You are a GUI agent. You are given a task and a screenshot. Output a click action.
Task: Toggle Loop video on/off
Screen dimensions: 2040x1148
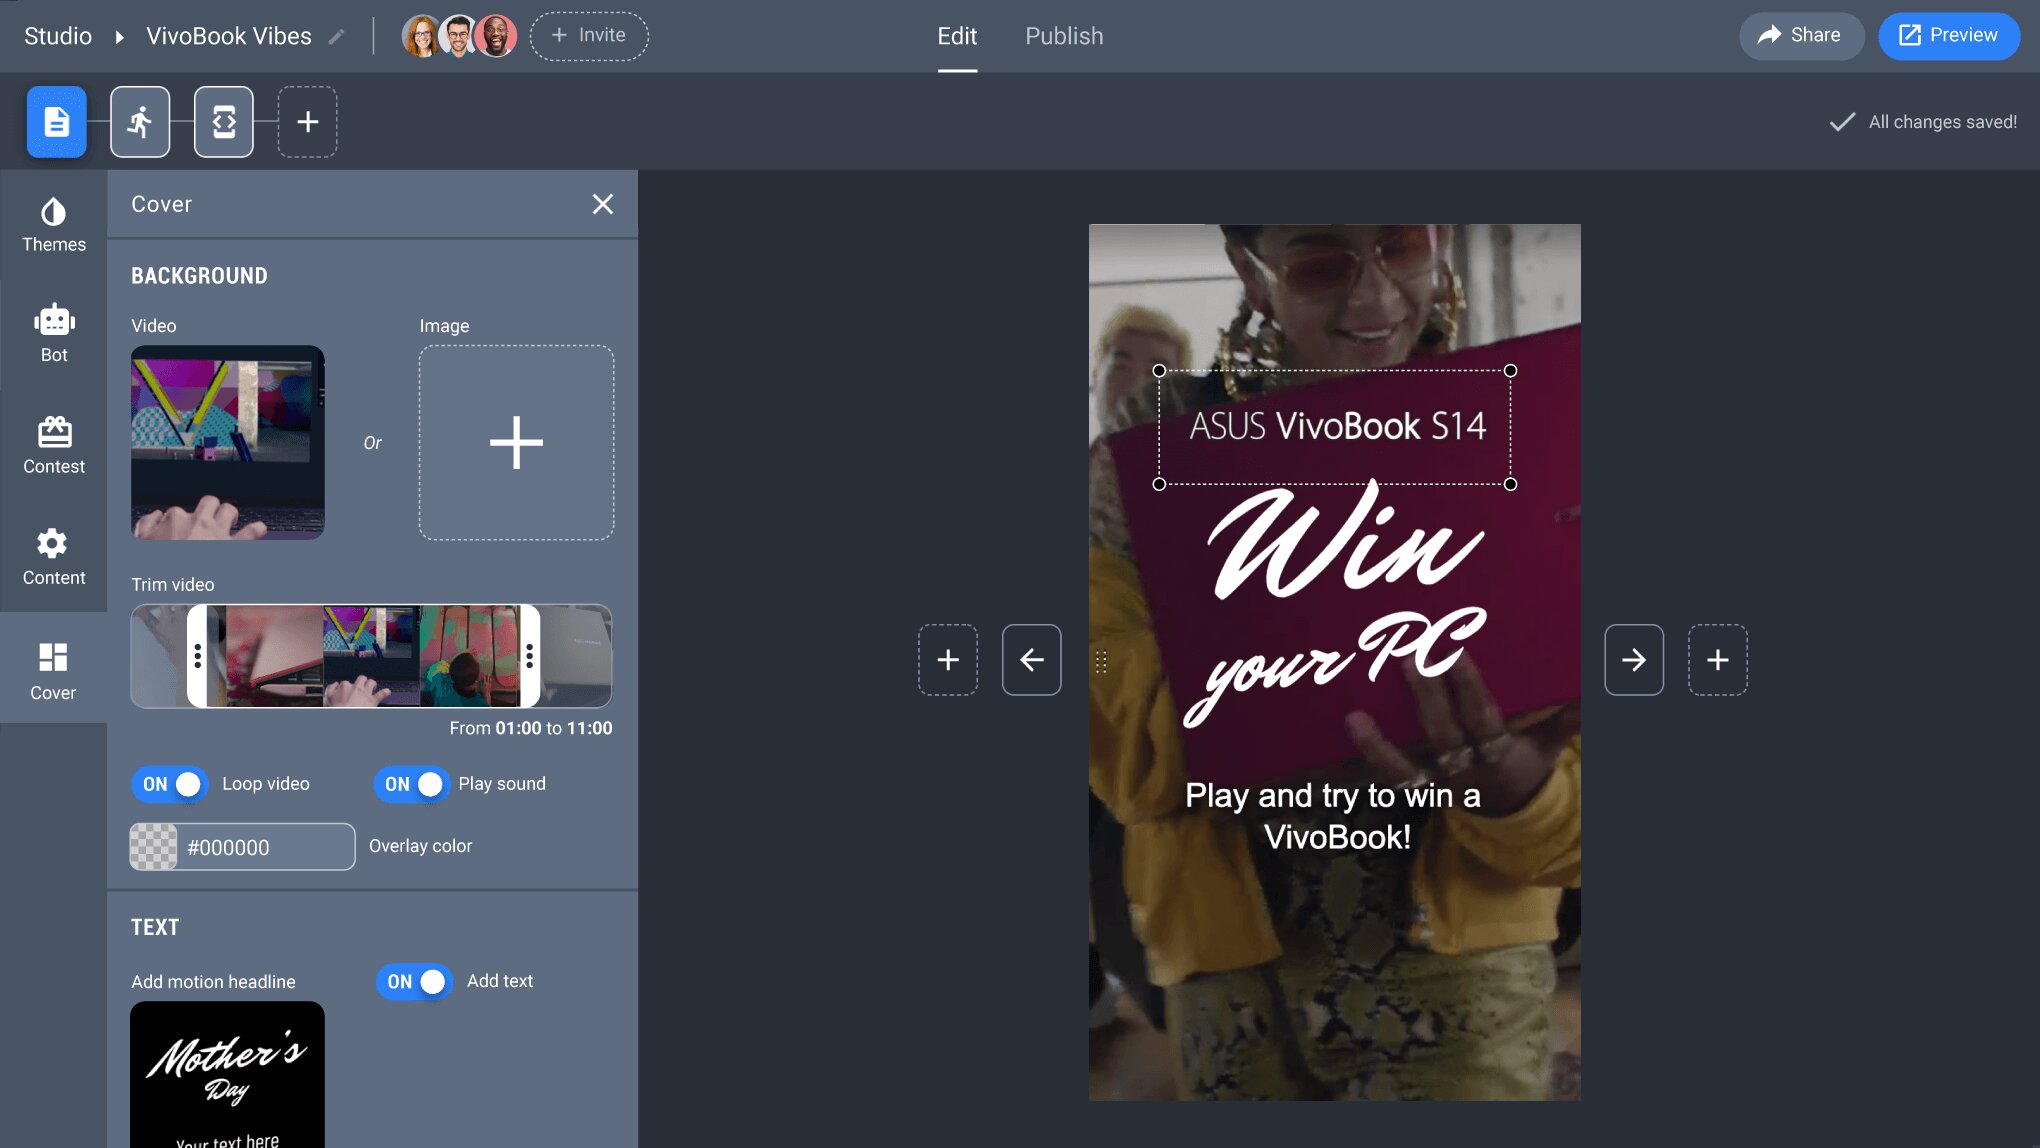coord(168,784)
